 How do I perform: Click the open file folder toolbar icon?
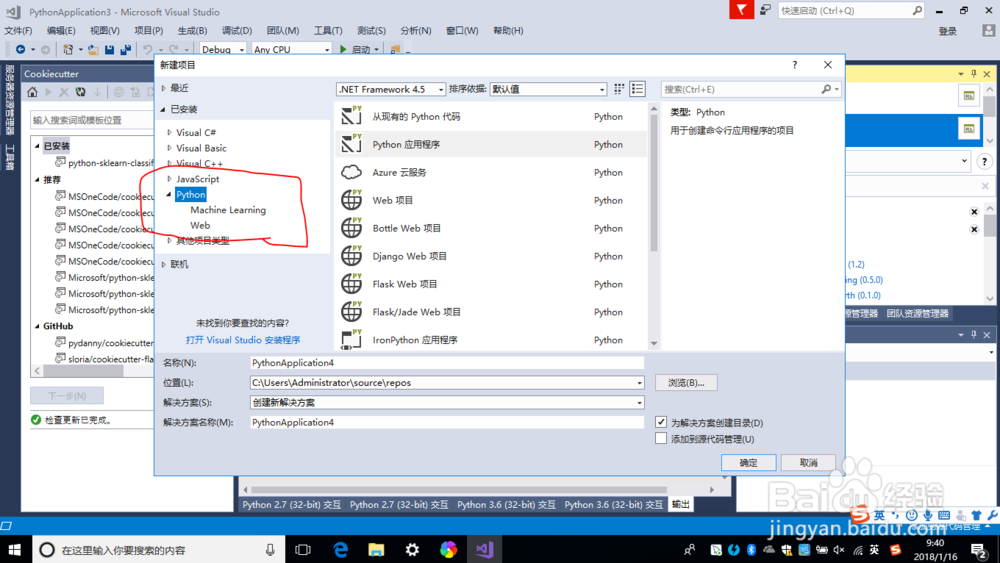click(93, 49)
